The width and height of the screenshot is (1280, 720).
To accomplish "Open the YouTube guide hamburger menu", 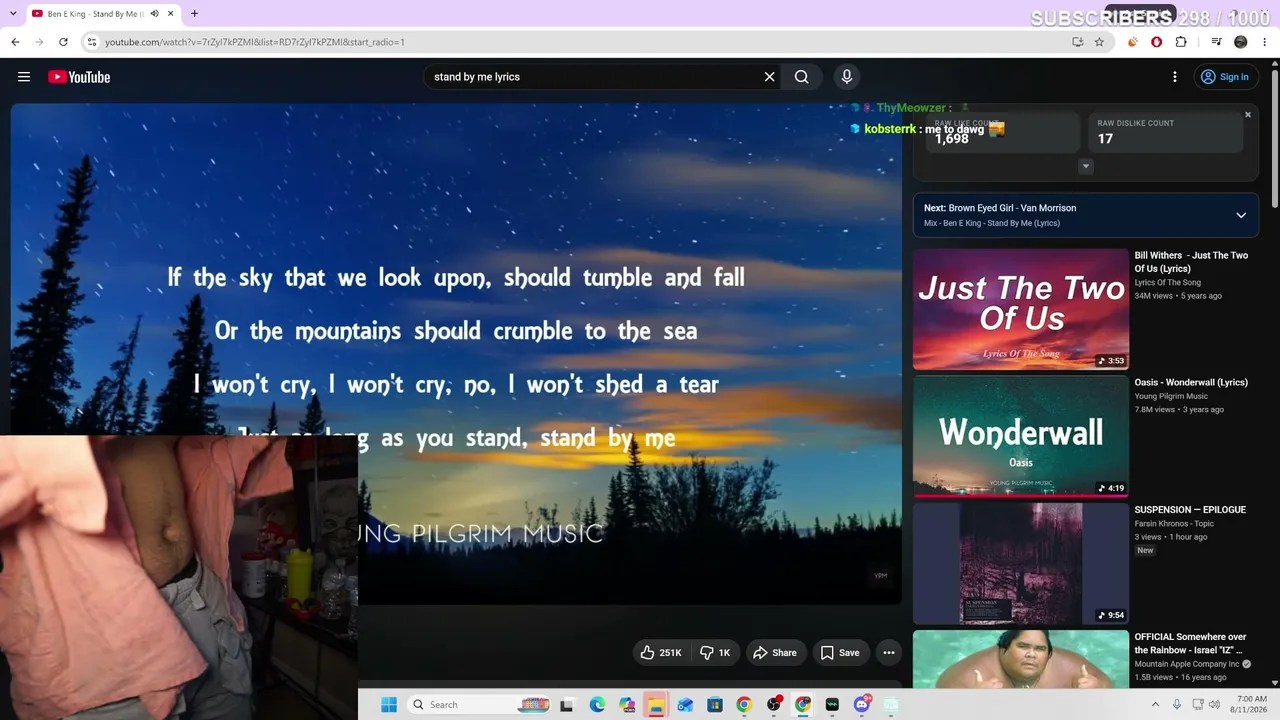I will pyautogui.click(x=24, y=77).
